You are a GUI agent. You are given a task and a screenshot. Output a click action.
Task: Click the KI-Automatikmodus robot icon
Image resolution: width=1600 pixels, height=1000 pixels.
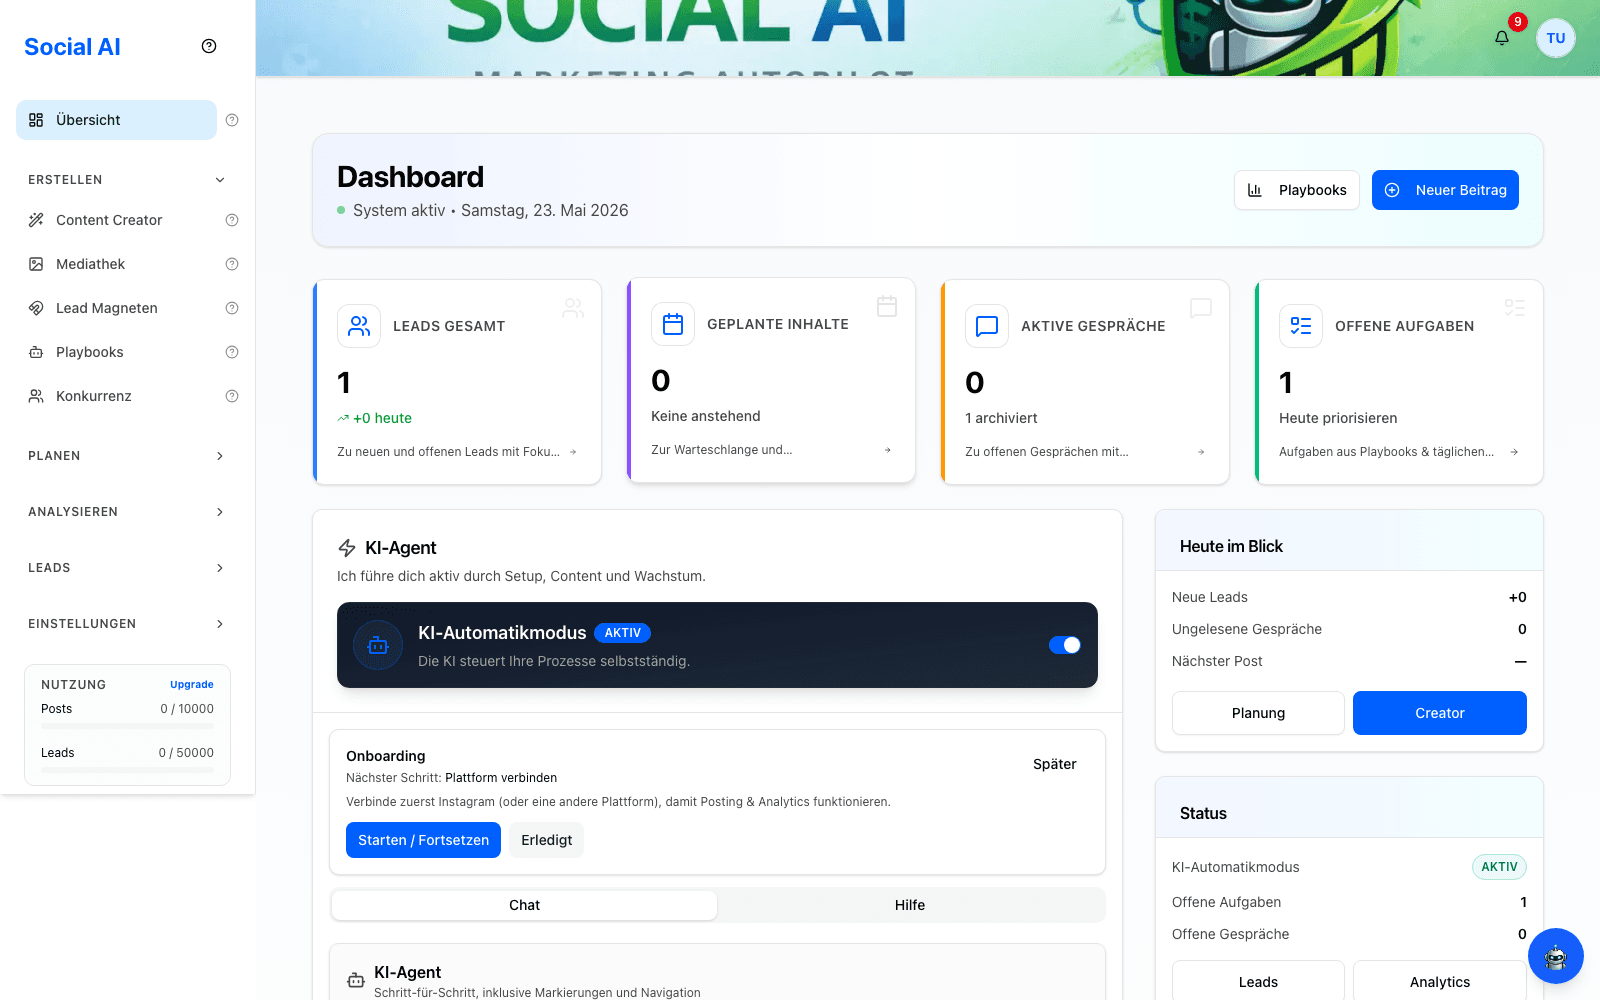point(378,645)
